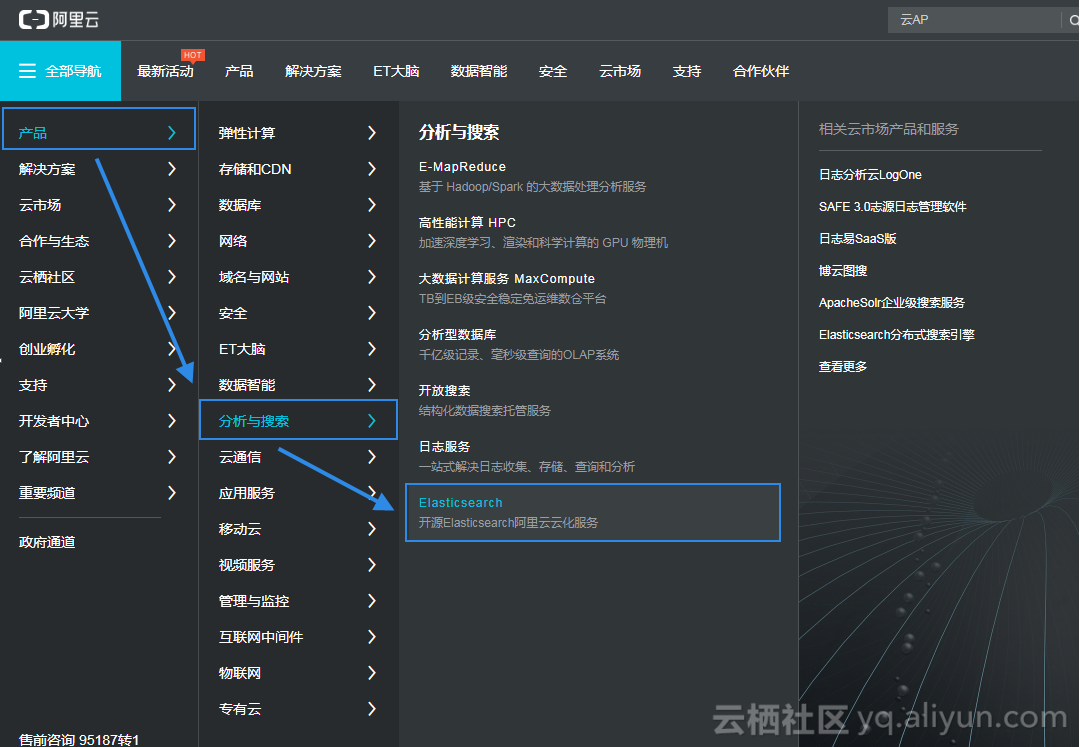This screenshot has height=747, width=1080.
Task: Expand the 云栖社区 chevron
Action: point(172,277)
